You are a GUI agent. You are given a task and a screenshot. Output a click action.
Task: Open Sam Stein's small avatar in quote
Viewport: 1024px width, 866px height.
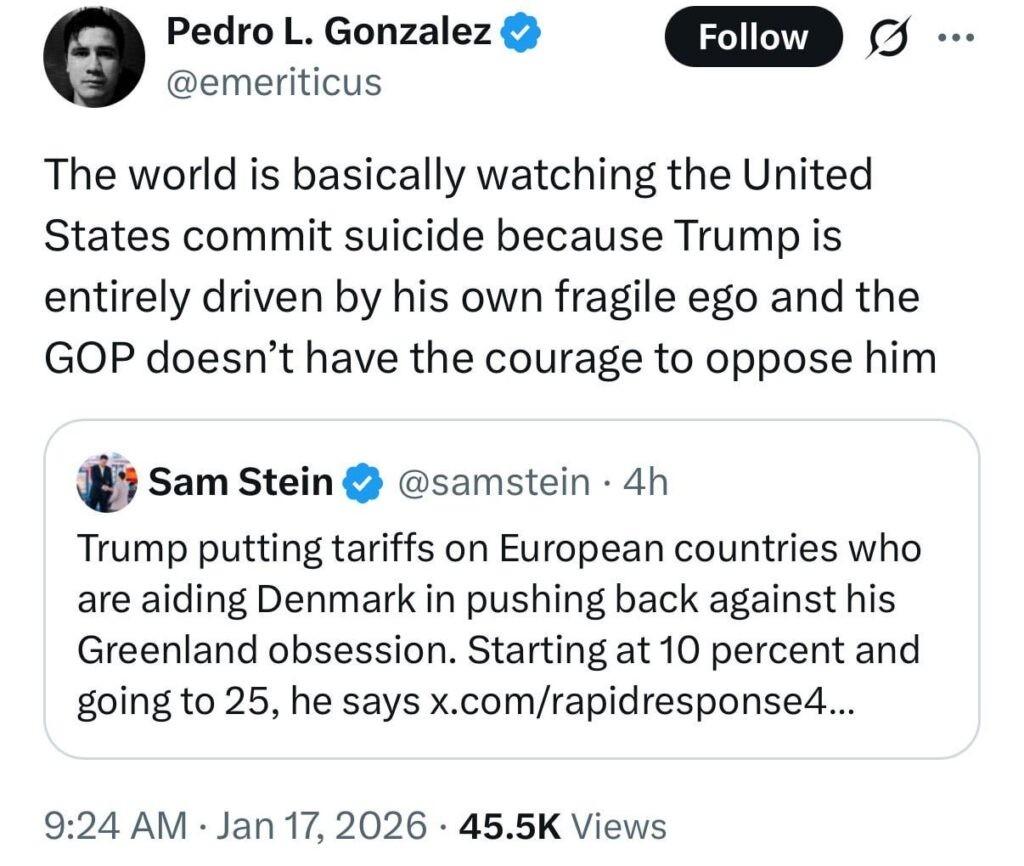tap(107, 482)
